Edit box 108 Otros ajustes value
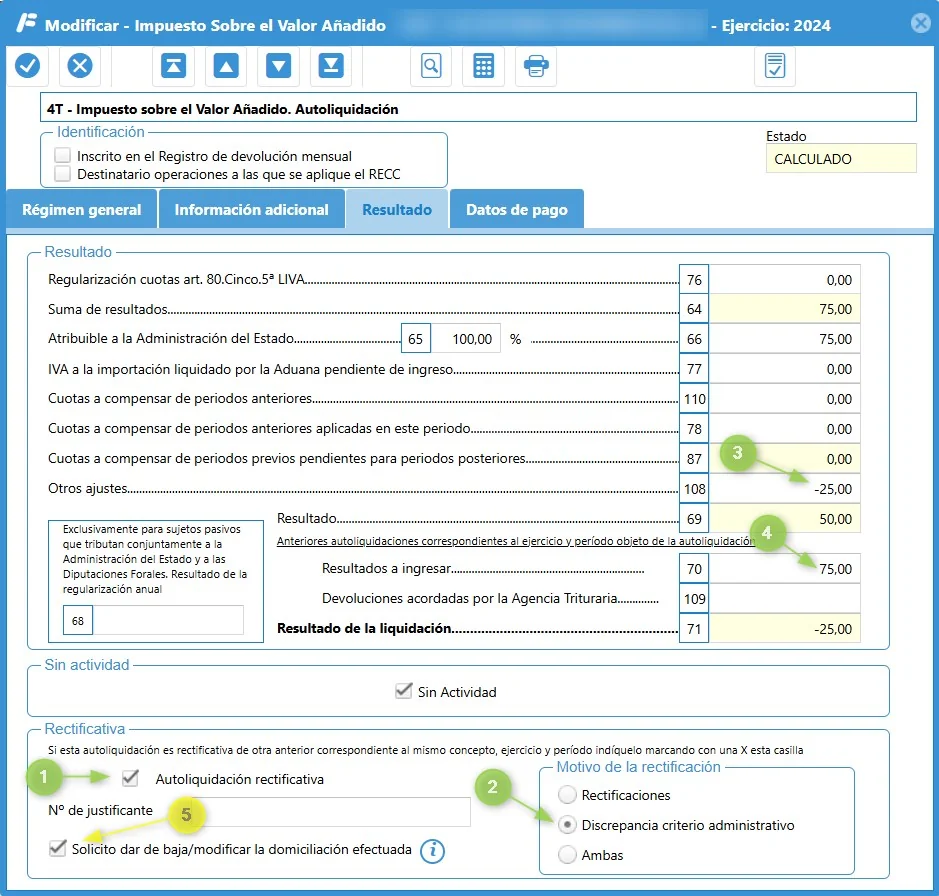Image resolution: width=939 pixels, height=896 pixels. point(784,489)
